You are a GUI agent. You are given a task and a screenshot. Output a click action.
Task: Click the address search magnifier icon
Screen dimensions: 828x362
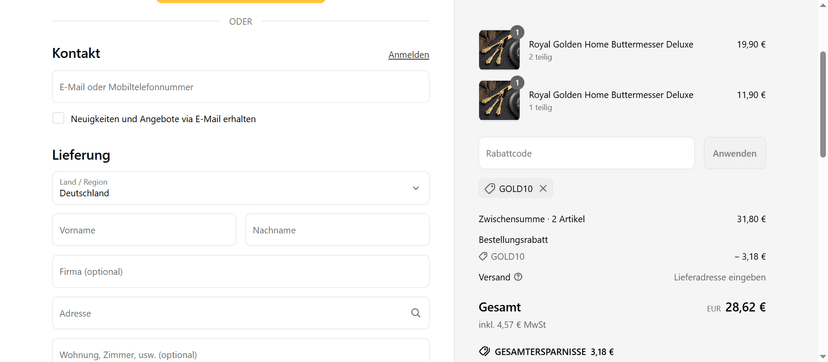[416, 313]
